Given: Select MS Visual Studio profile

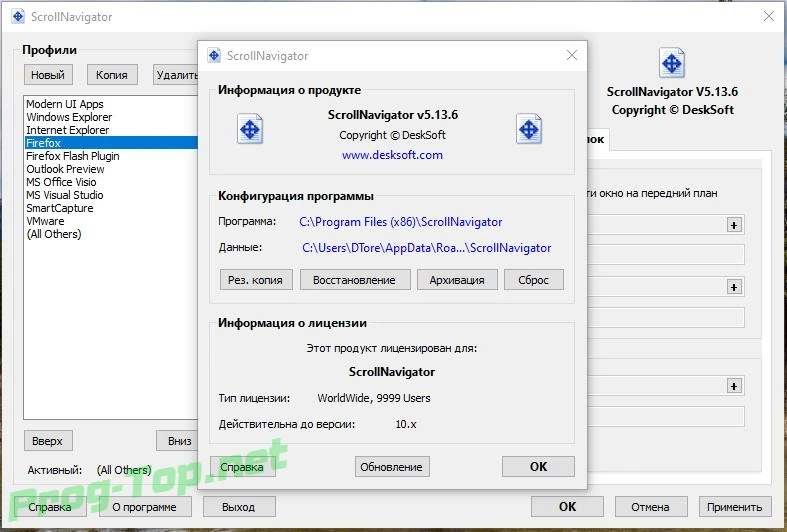Looking at the screenshot, I should click(x=111, y=195).
